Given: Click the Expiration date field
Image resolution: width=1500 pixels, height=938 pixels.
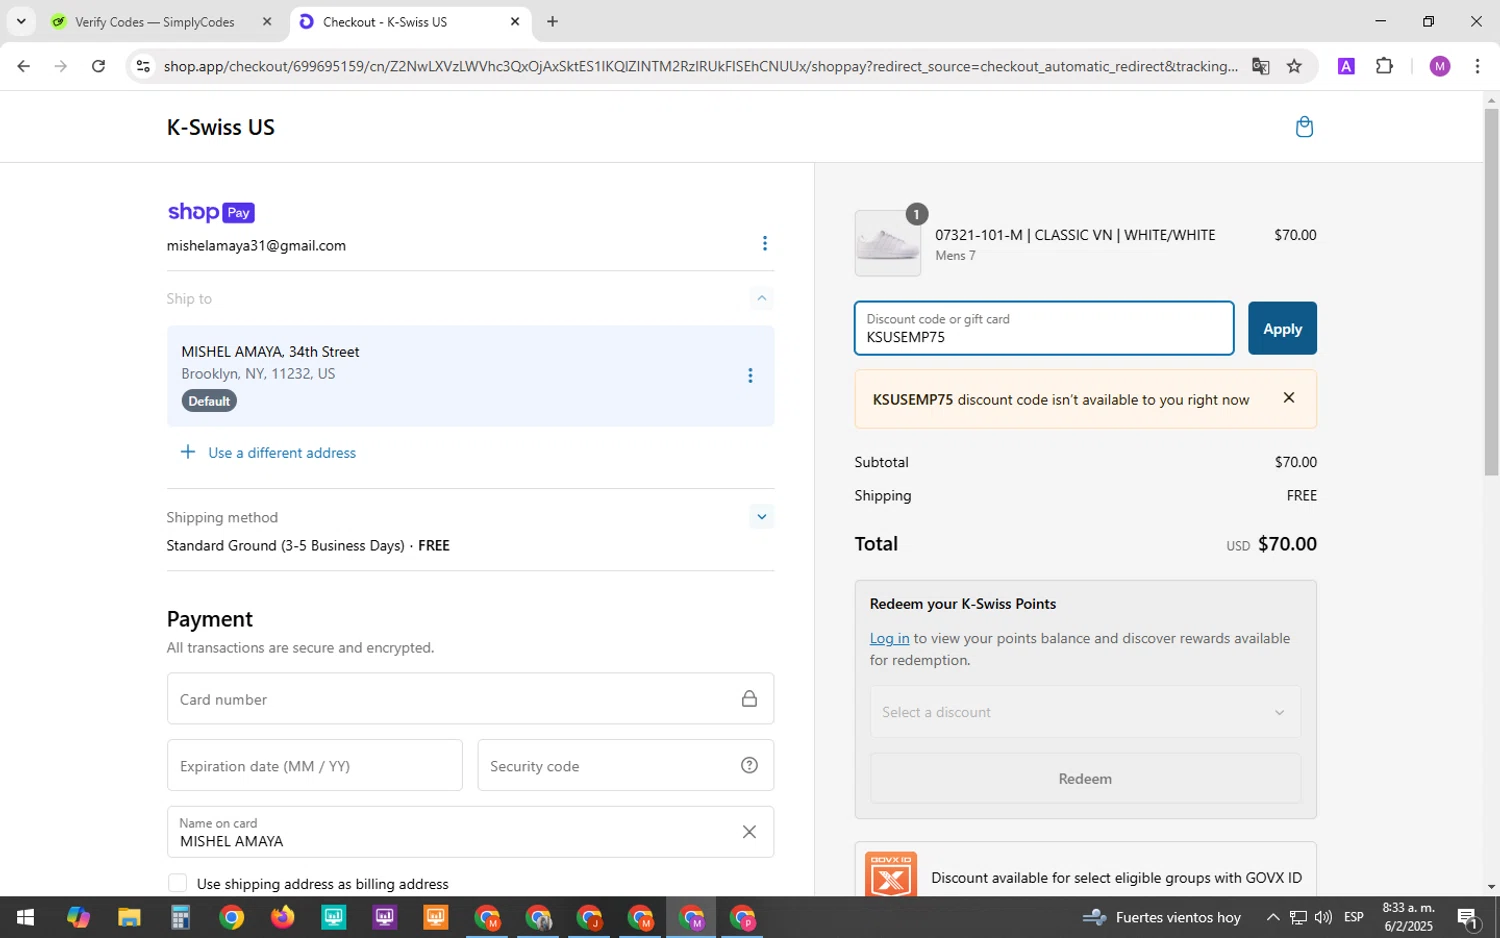Looking at the screenshot, I should point(315,766).
